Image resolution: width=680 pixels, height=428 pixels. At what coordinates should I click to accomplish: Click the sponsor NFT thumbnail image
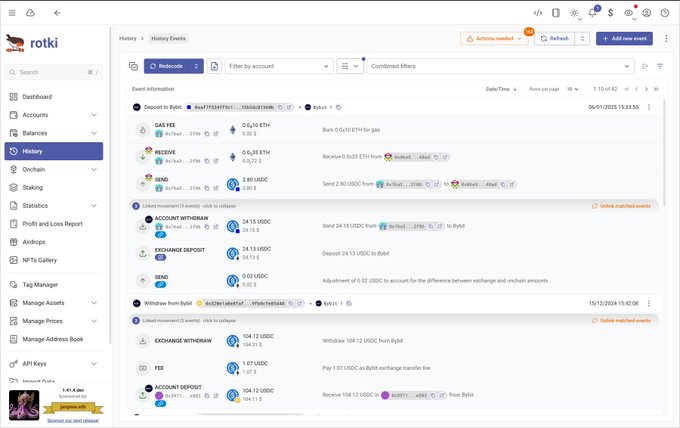(x=24, y=405)
